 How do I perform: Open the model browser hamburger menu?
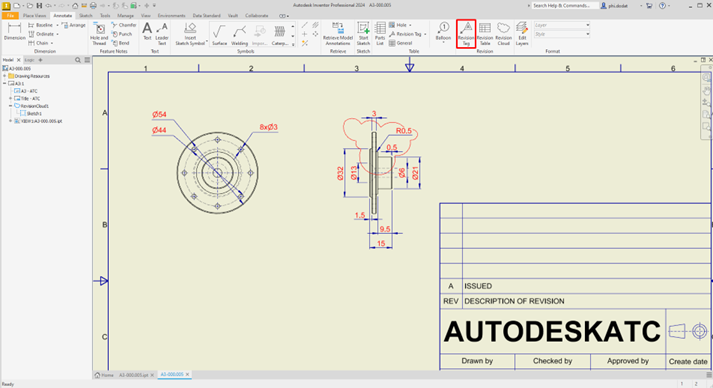coord(87,60)
